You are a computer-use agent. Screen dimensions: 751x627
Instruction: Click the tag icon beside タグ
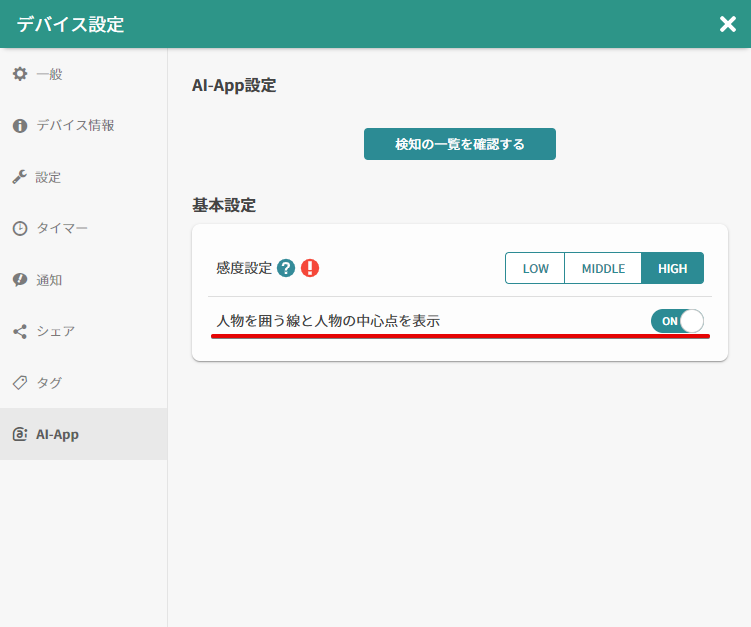coord(20,383)
